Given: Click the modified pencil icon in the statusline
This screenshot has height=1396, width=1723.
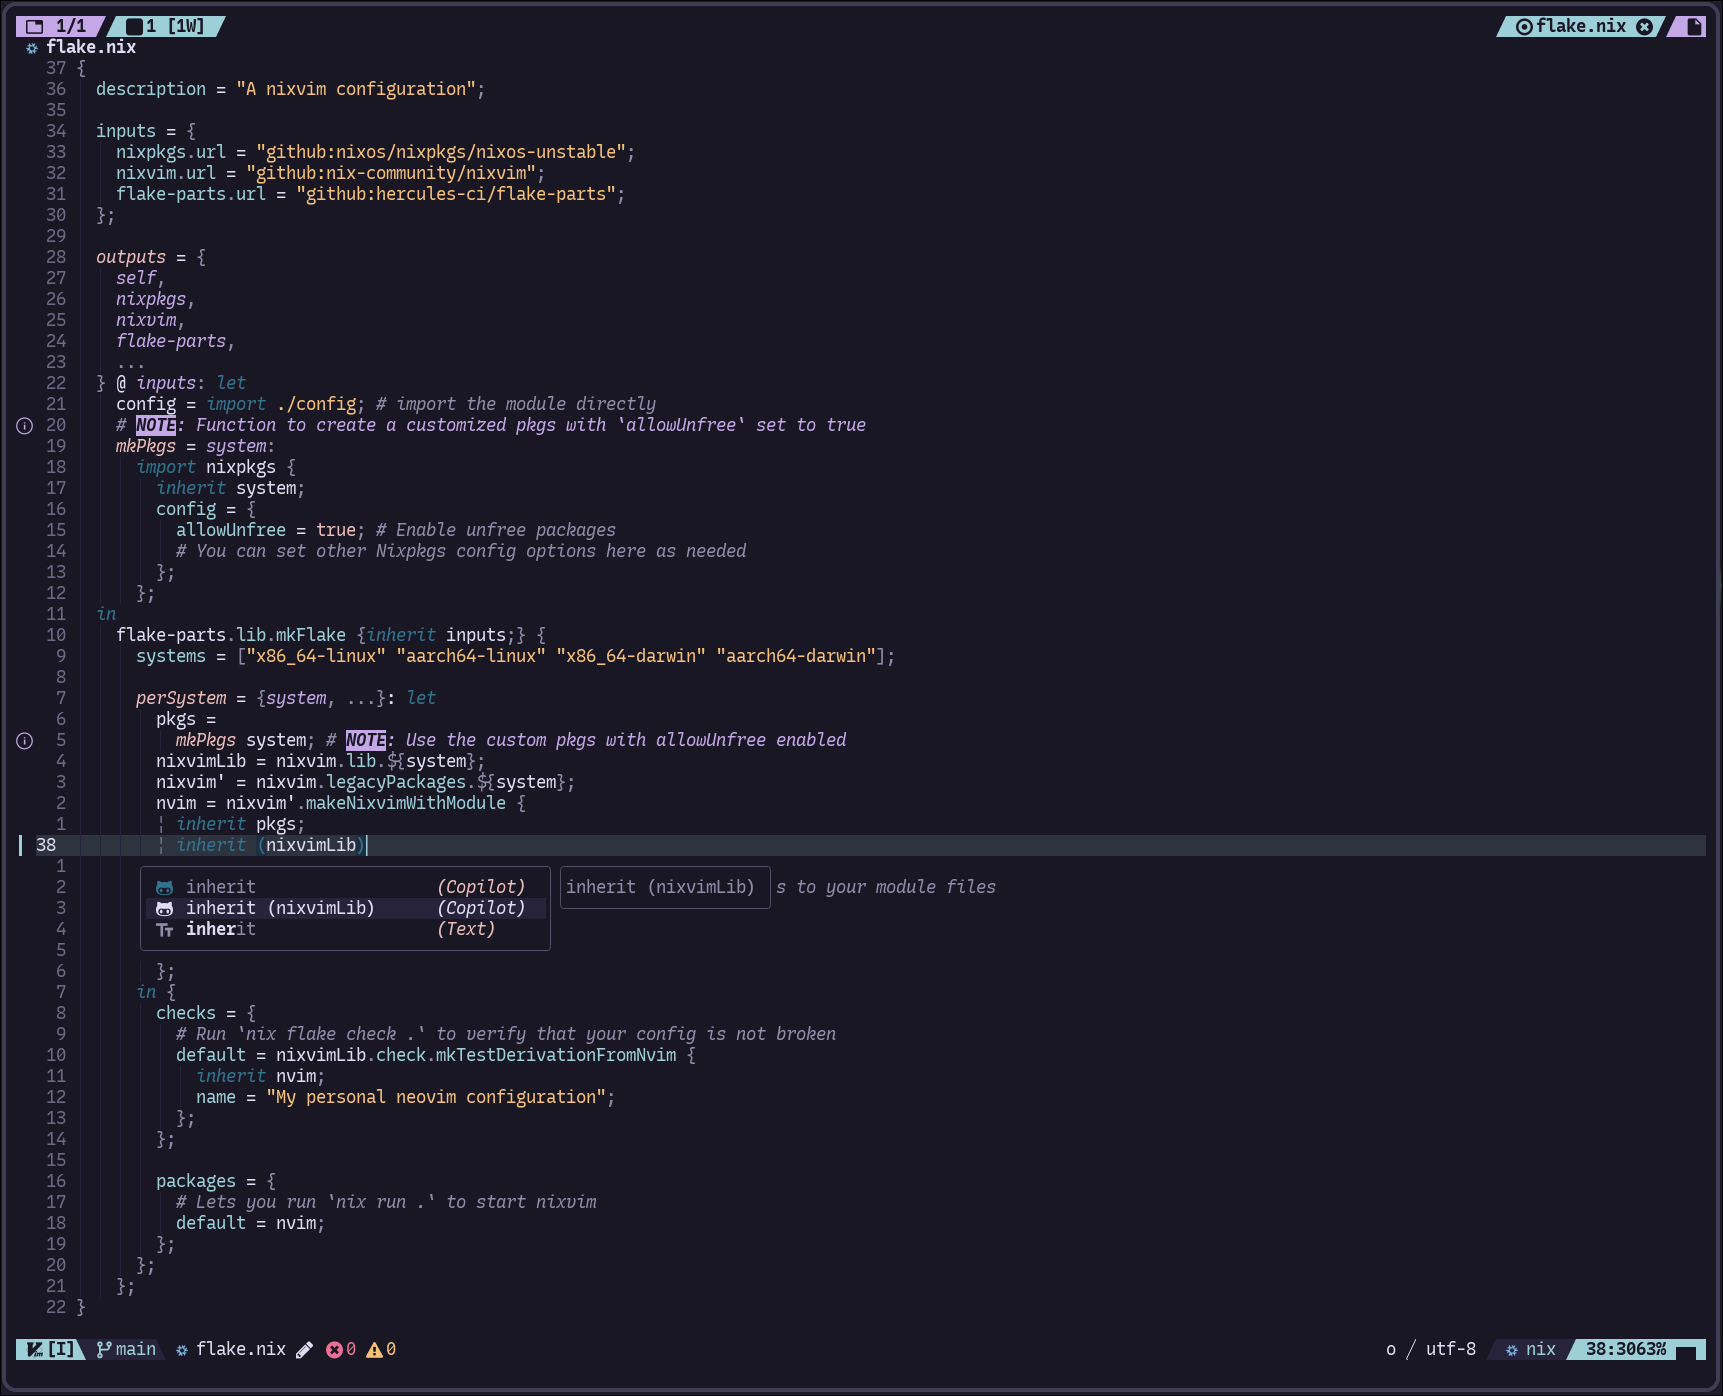Looking at the screenshot, I should pyautogui.click(x=305, y=1350).
